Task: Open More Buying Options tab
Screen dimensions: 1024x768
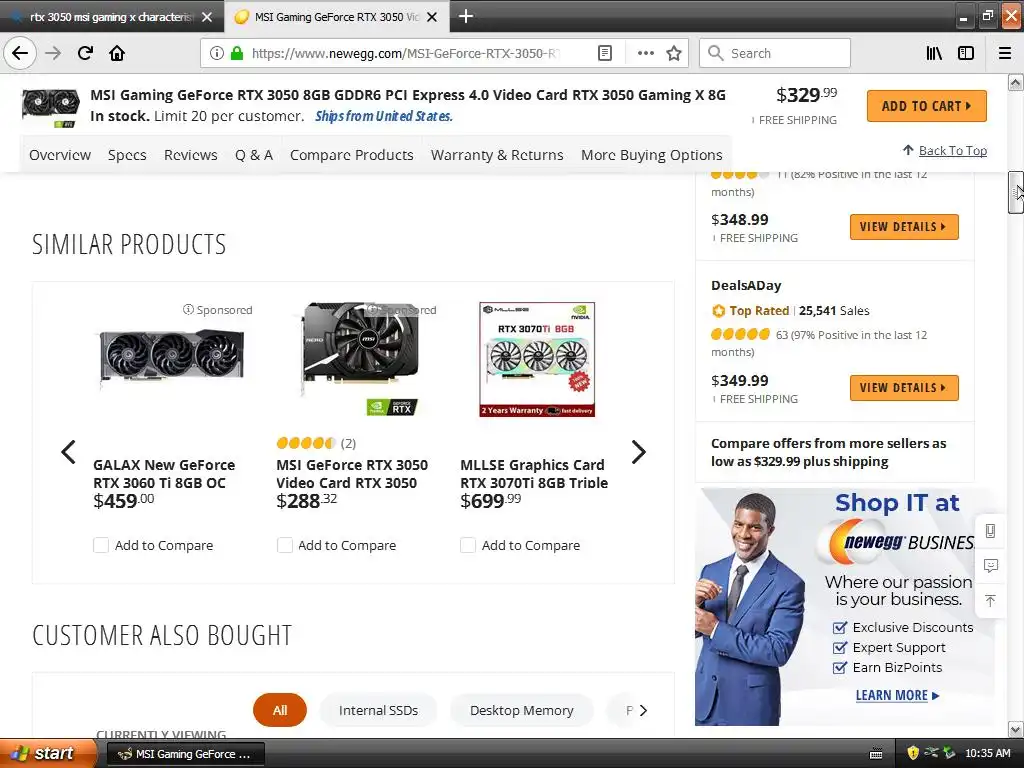Action: pyautogui.click(x=652, y=155)
